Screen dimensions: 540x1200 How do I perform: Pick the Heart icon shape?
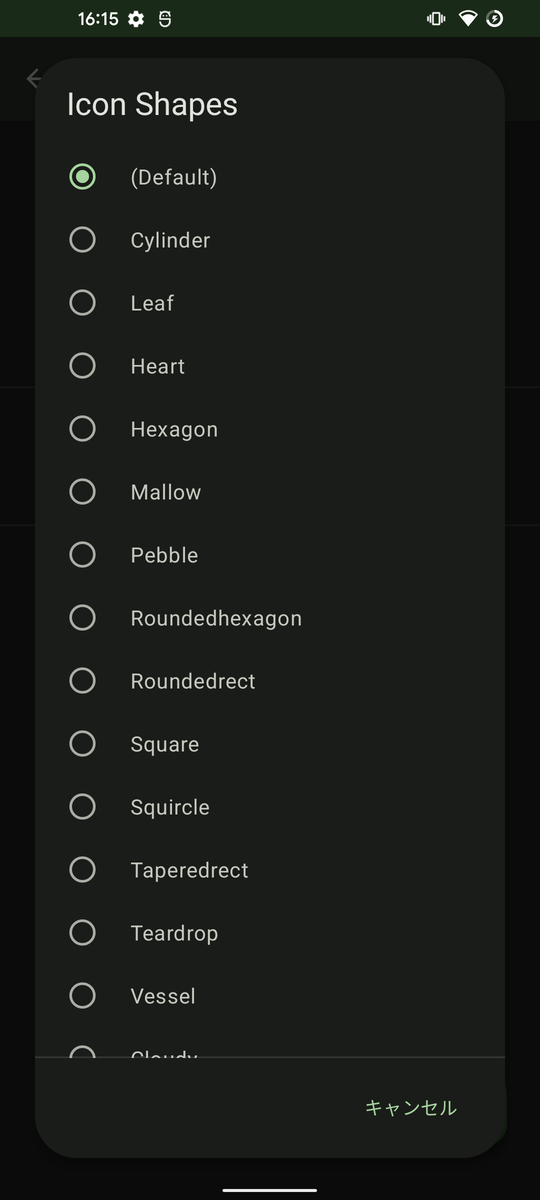(x=270, y=366)
